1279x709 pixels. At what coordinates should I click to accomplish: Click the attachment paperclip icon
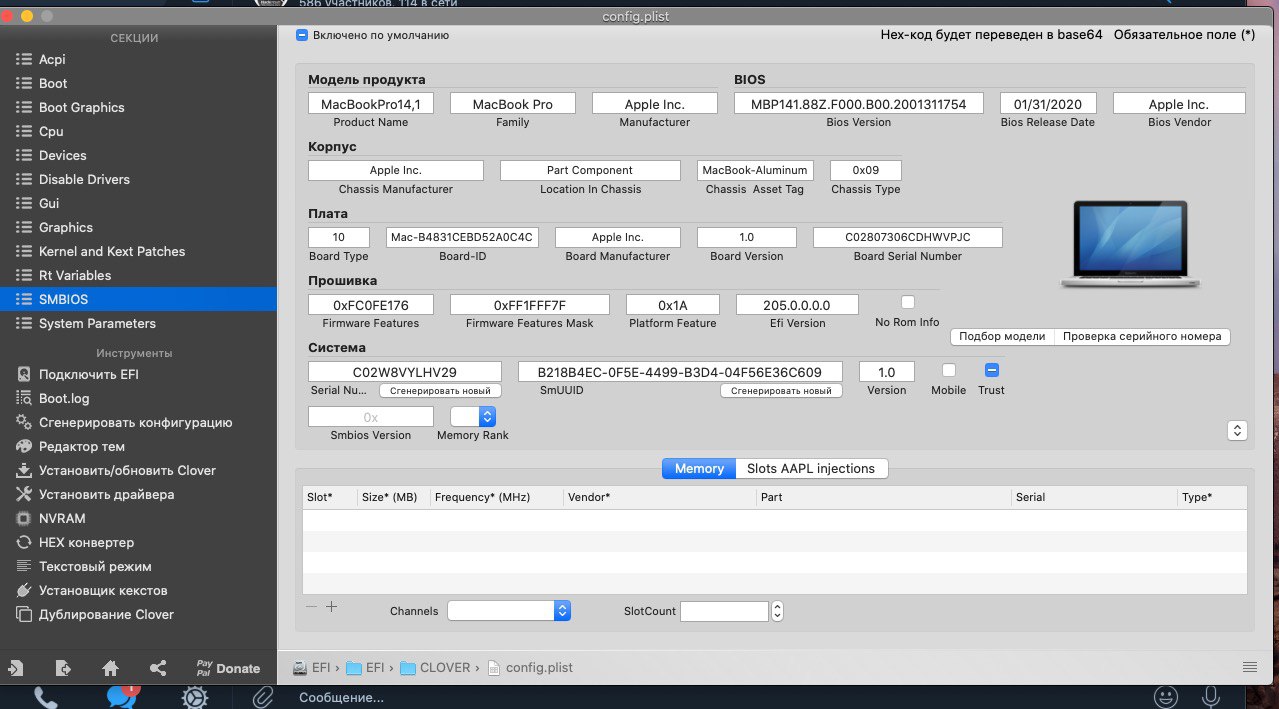click(x=263, y=697)
